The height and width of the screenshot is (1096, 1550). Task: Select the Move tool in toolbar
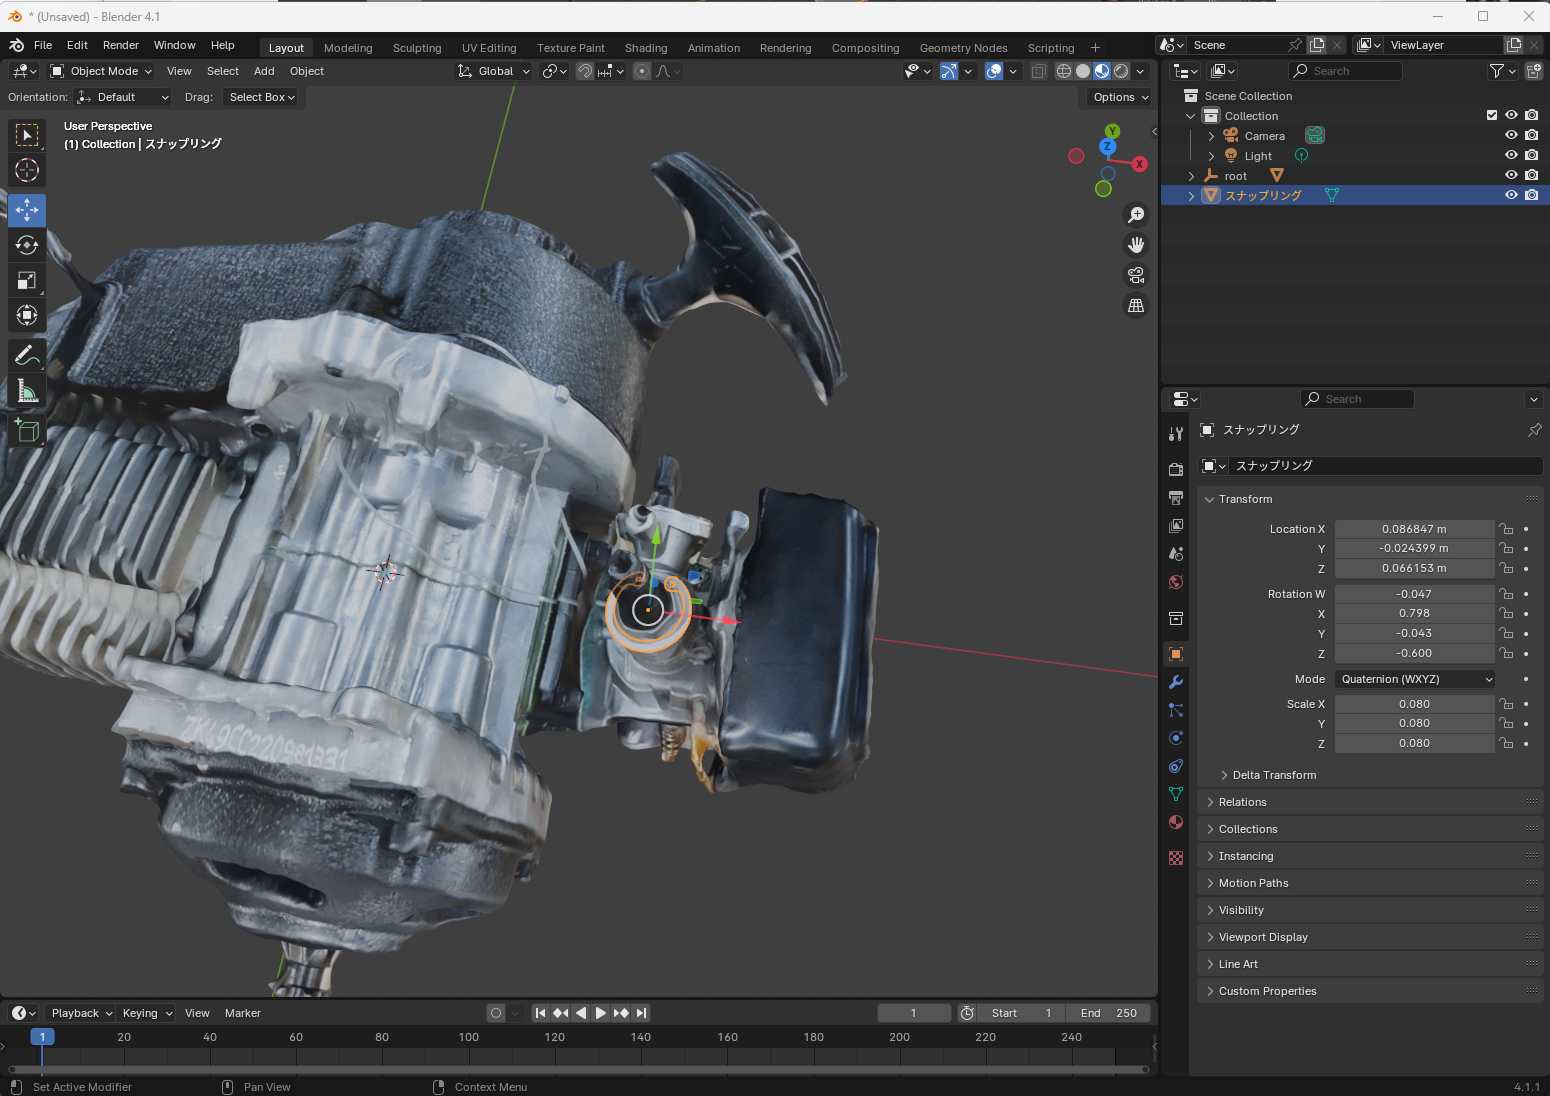pyautogui.click(x=27, y=210)
